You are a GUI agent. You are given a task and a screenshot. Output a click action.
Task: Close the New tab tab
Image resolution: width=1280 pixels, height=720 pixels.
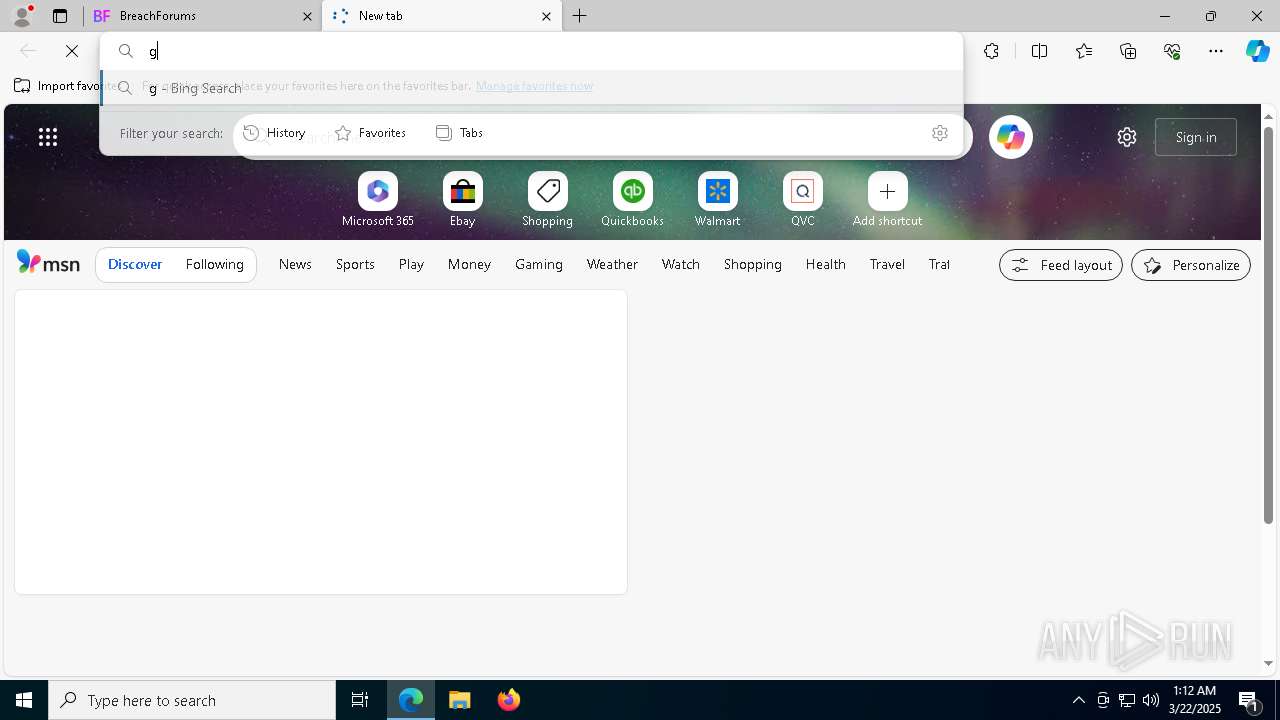point(546,16)
